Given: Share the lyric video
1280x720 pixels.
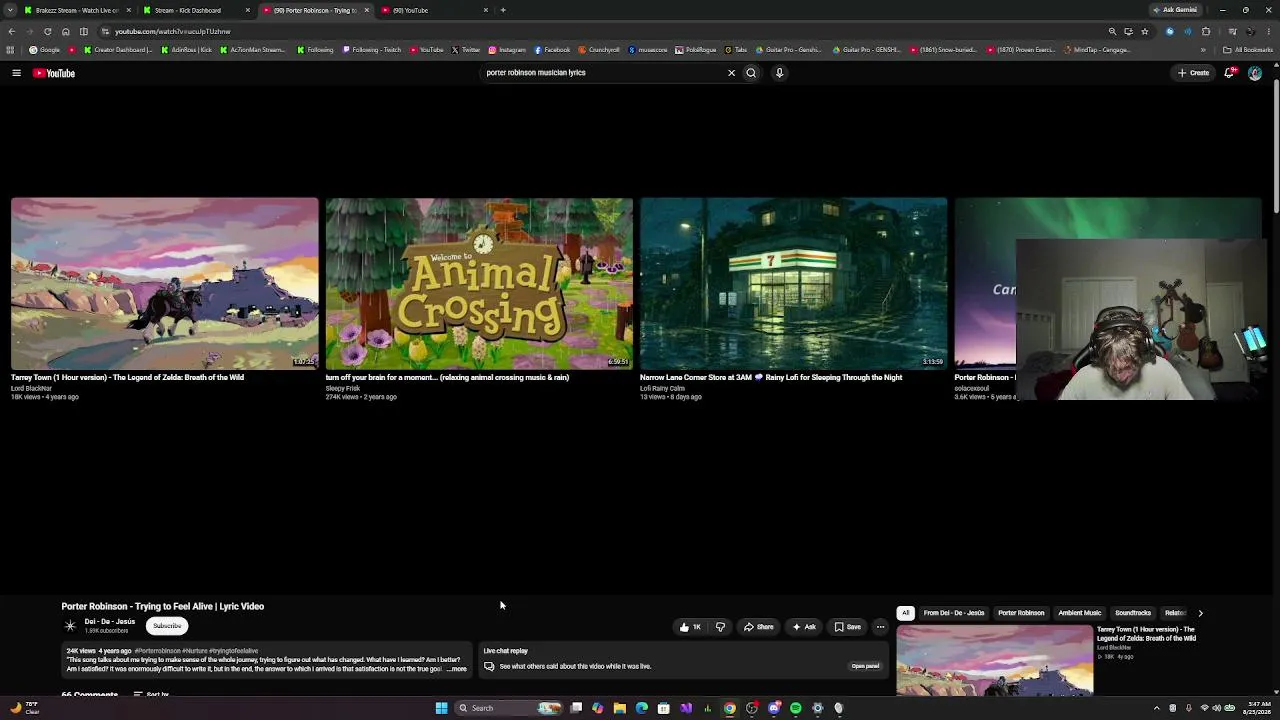Looking at the screenshot, I should (758, 627).
